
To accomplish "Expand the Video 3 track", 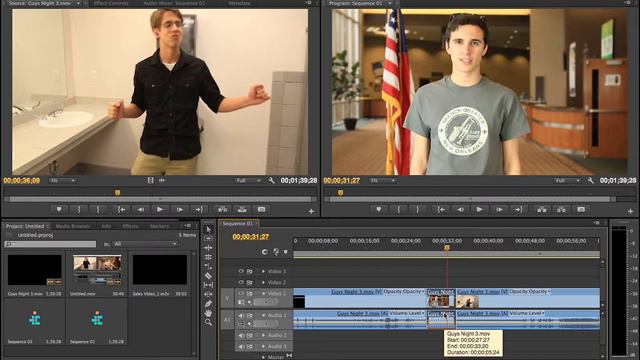I will [x=264, y=271].
